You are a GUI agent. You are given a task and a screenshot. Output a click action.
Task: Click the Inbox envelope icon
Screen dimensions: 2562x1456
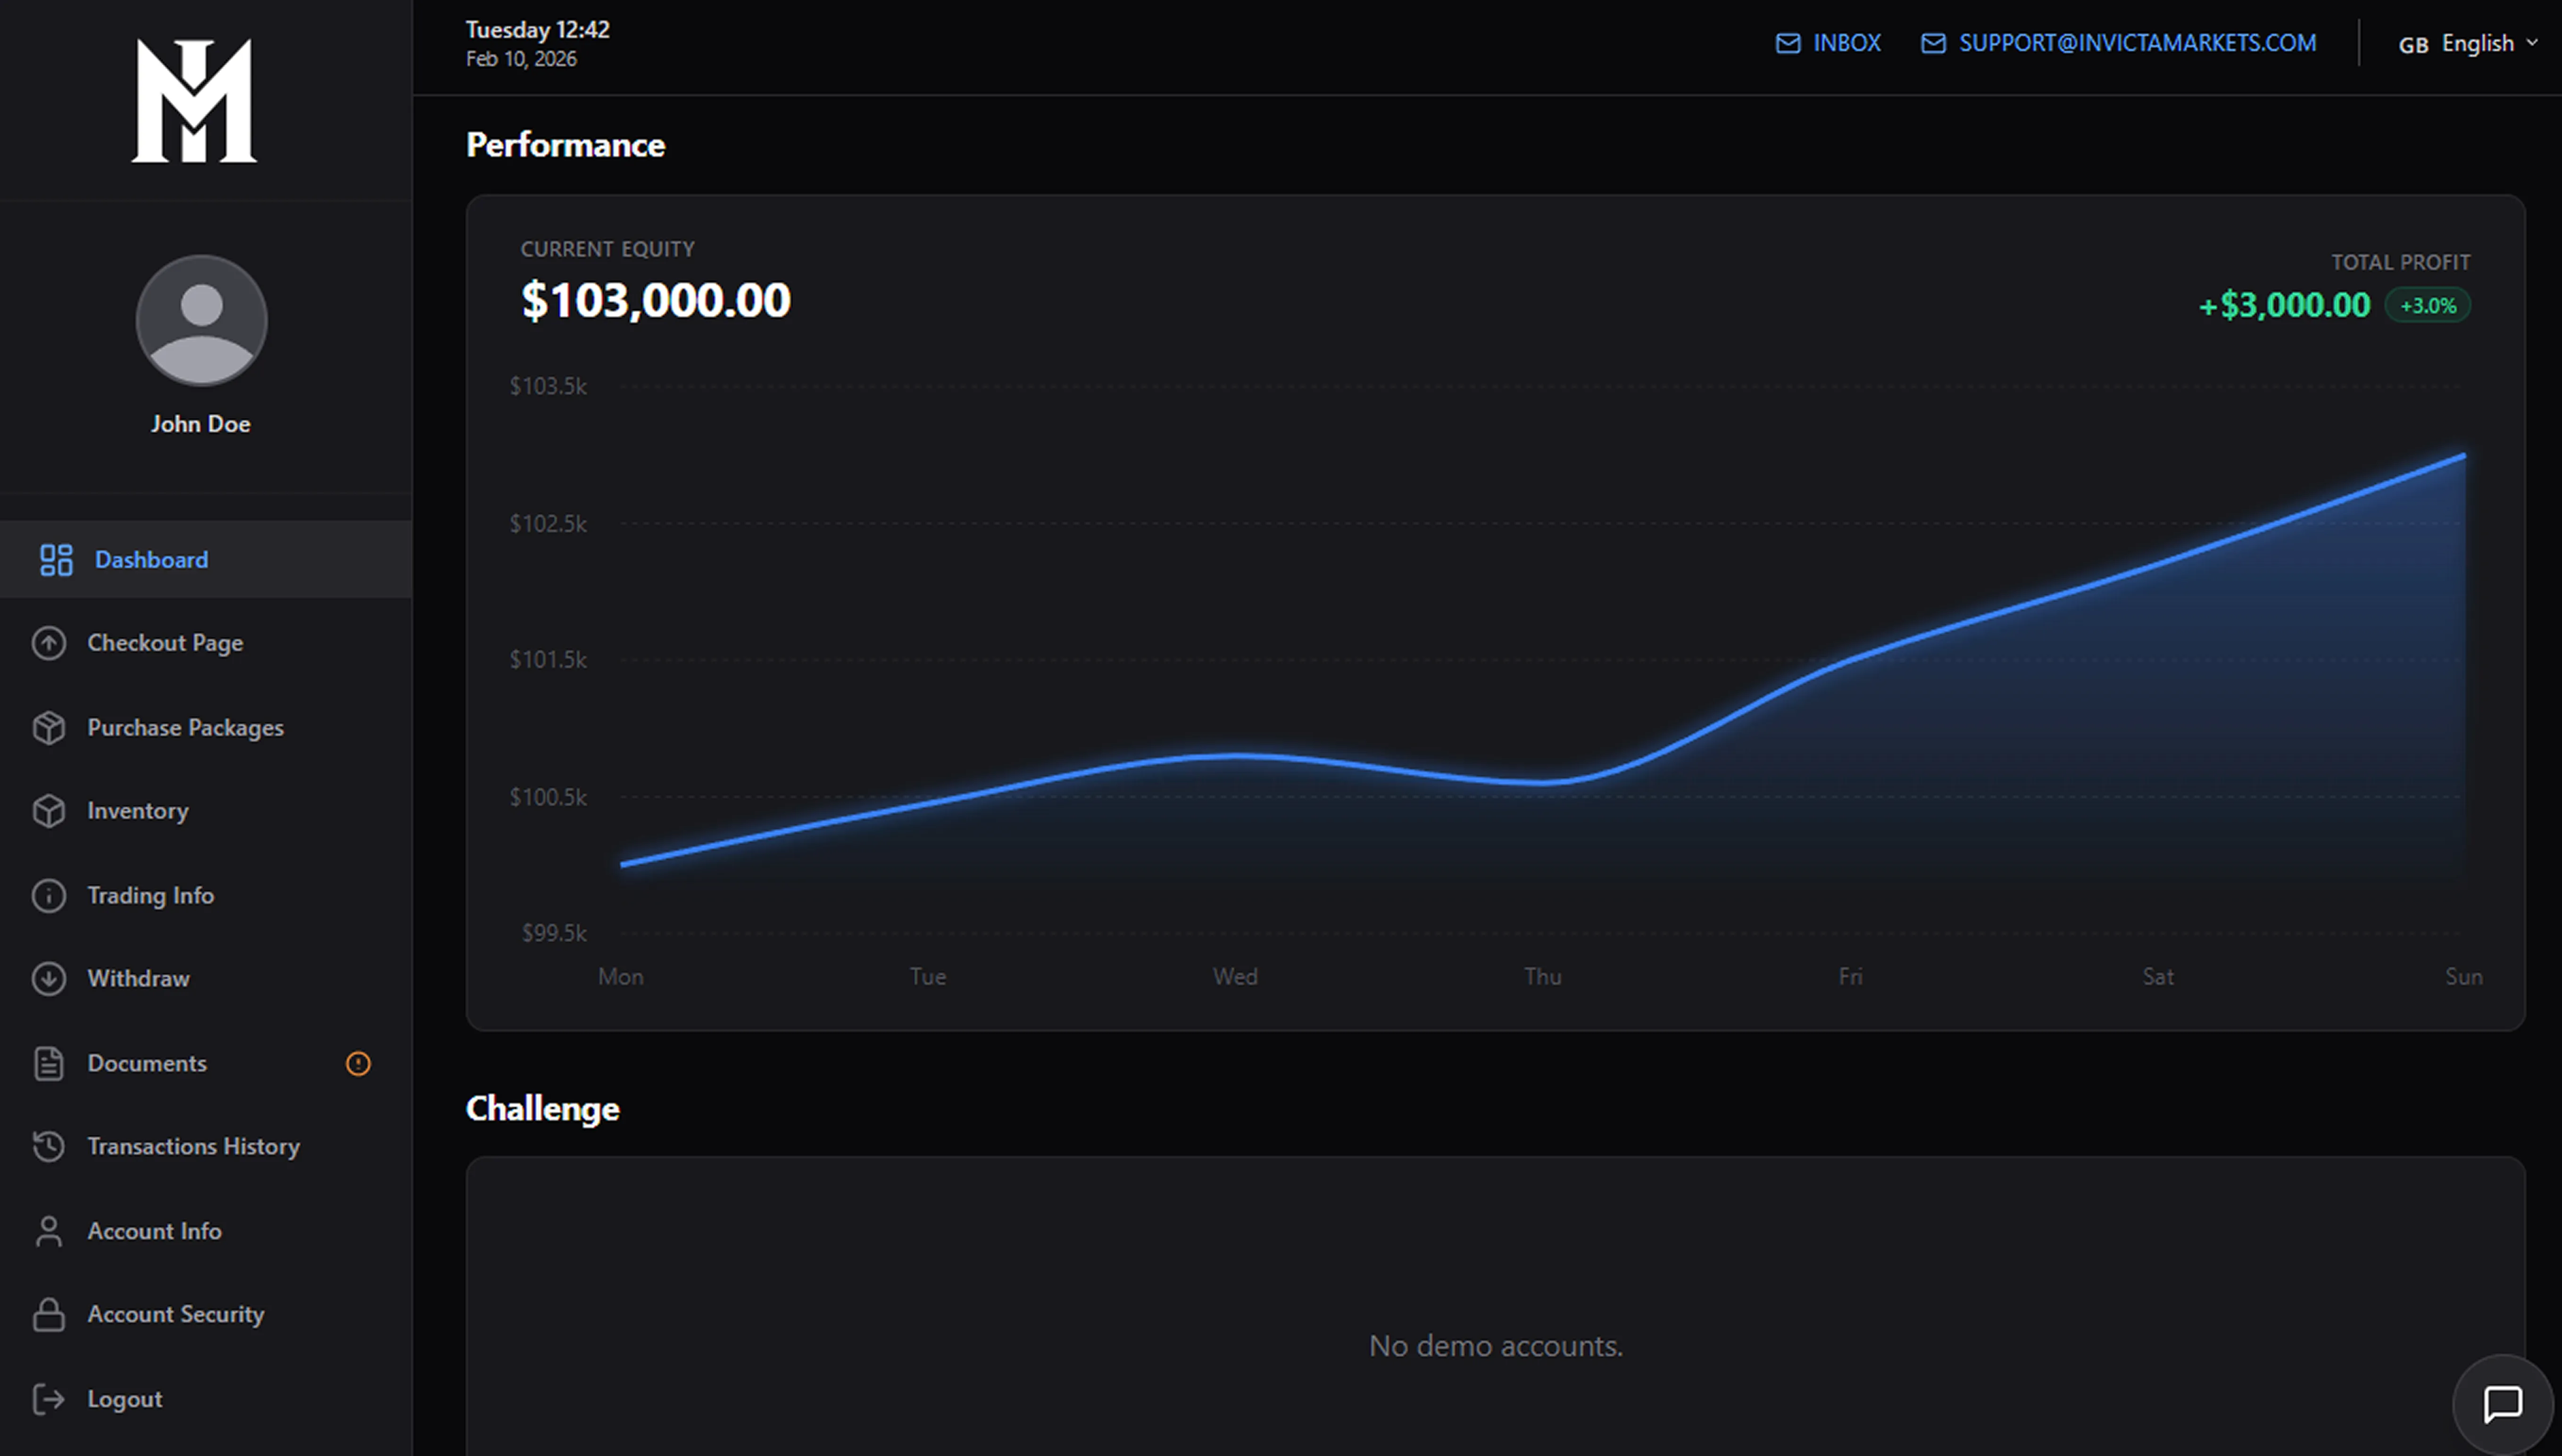click(1789, 43)
